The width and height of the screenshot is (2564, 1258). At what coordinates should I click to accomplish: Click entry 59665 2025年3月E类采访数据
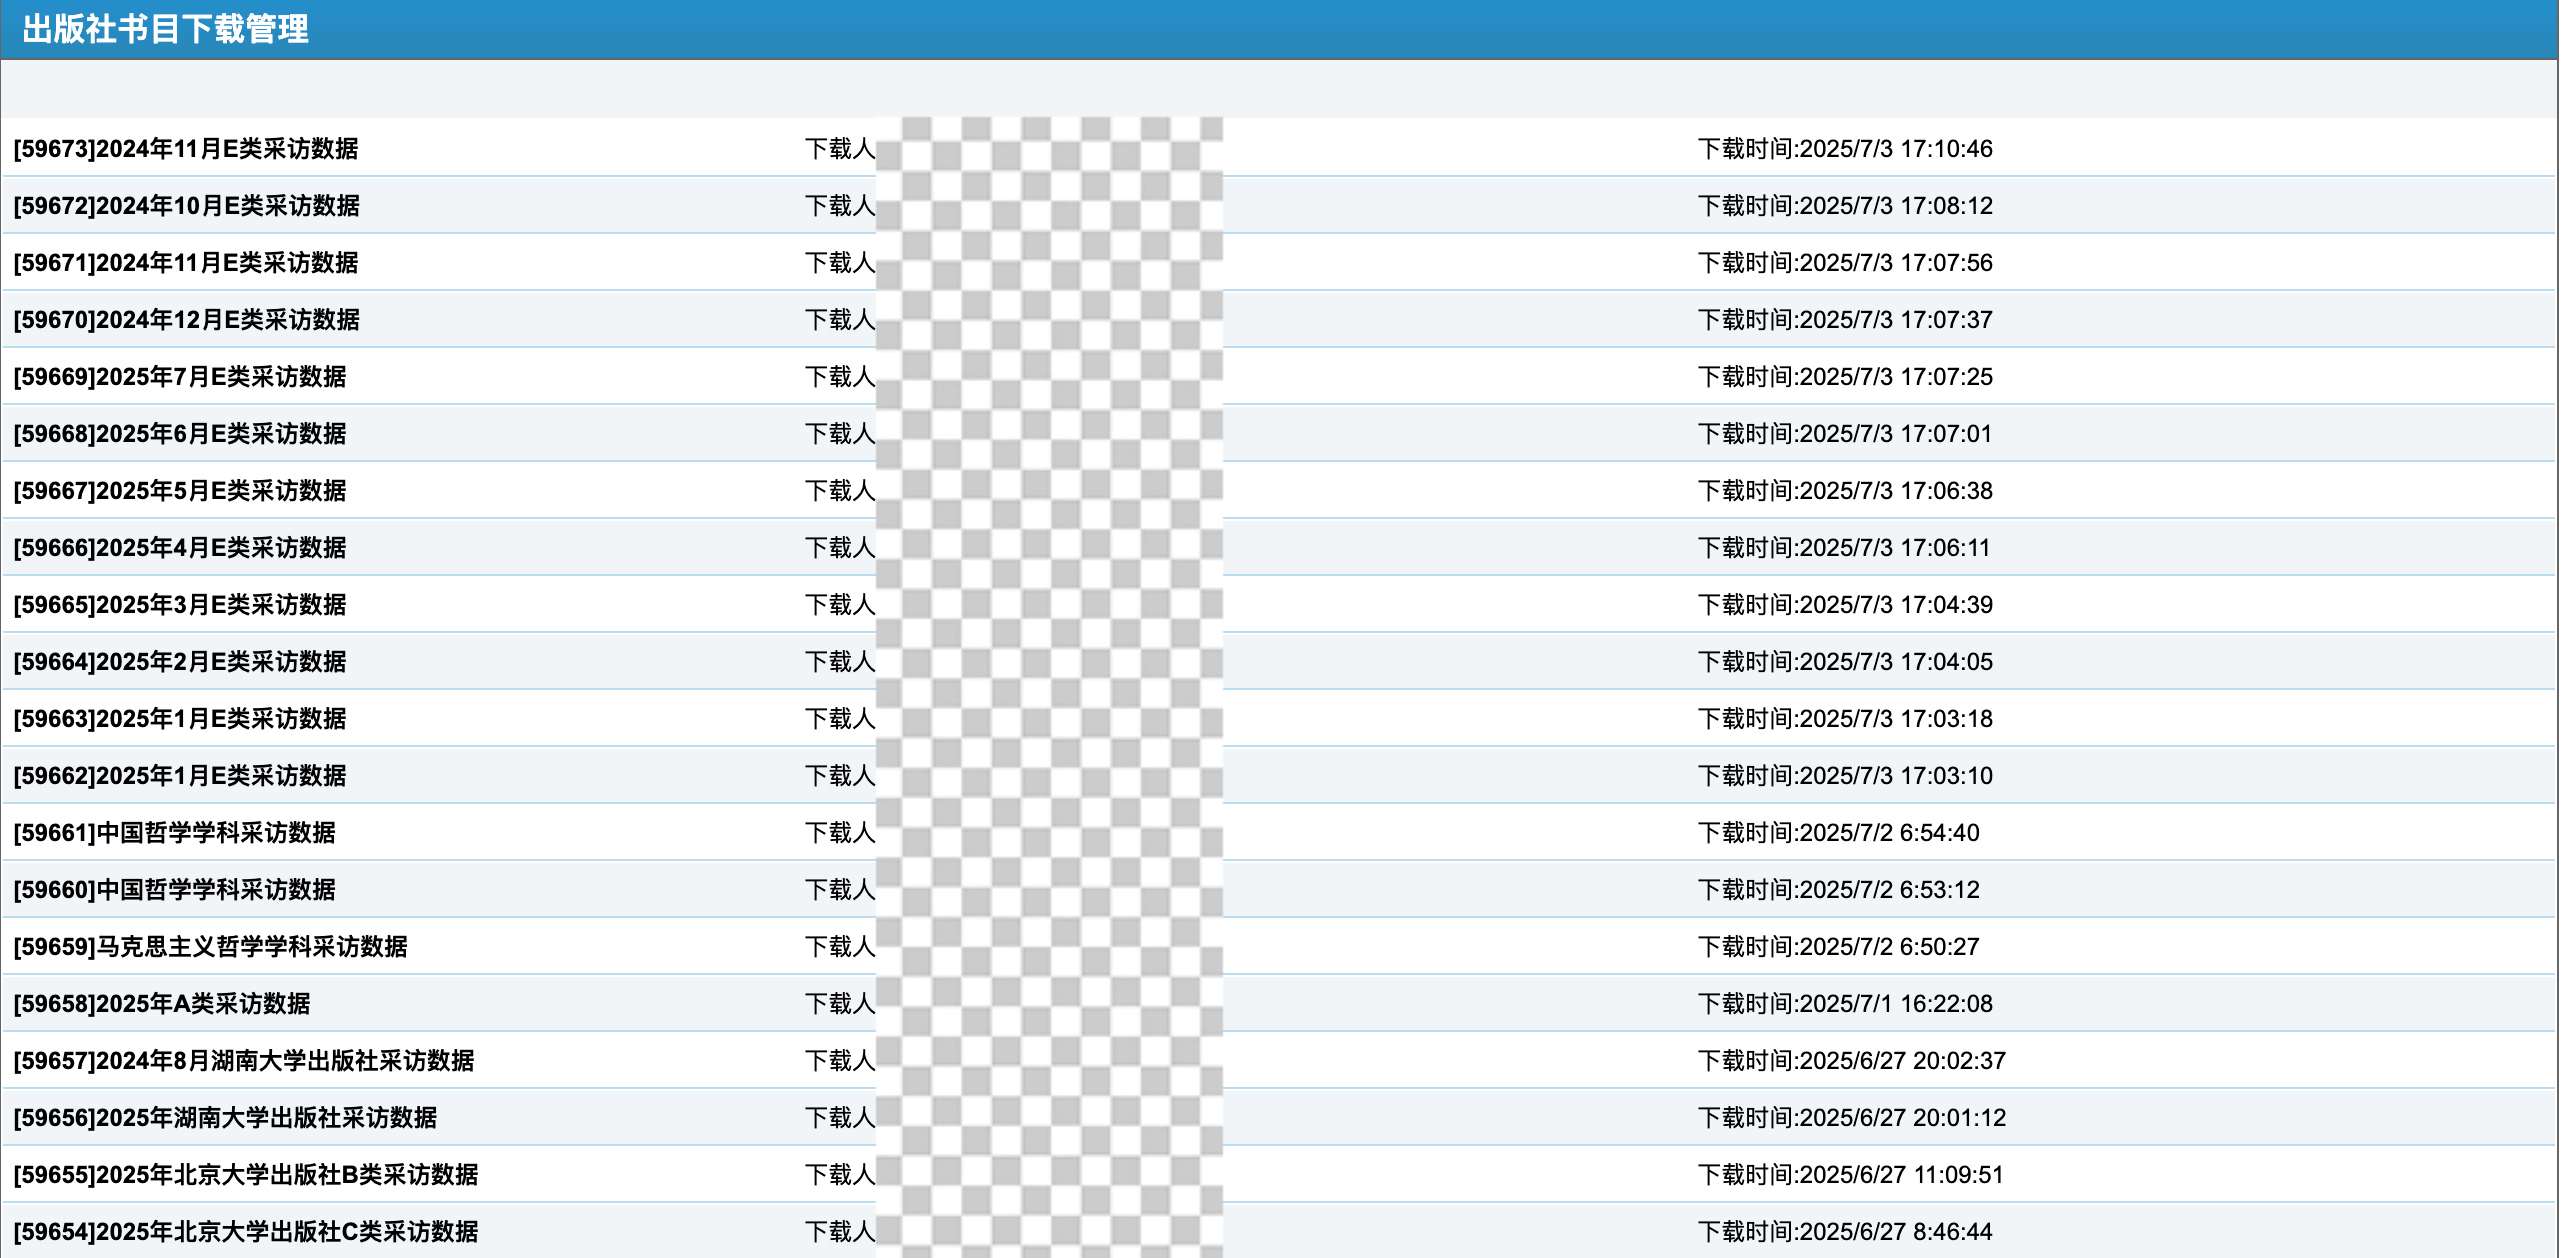tap(180, 605)
